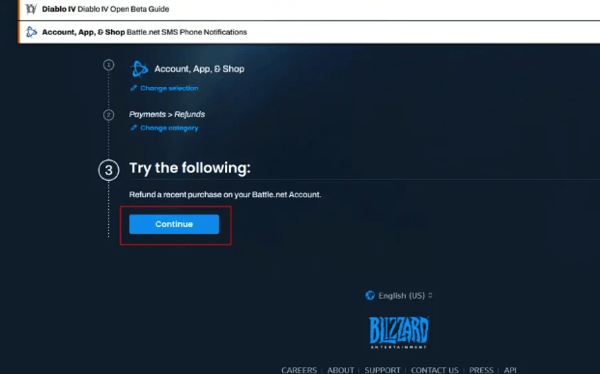Open the API footer link
This screenshot has width=600, height=374.
click(x=510, y=370)
